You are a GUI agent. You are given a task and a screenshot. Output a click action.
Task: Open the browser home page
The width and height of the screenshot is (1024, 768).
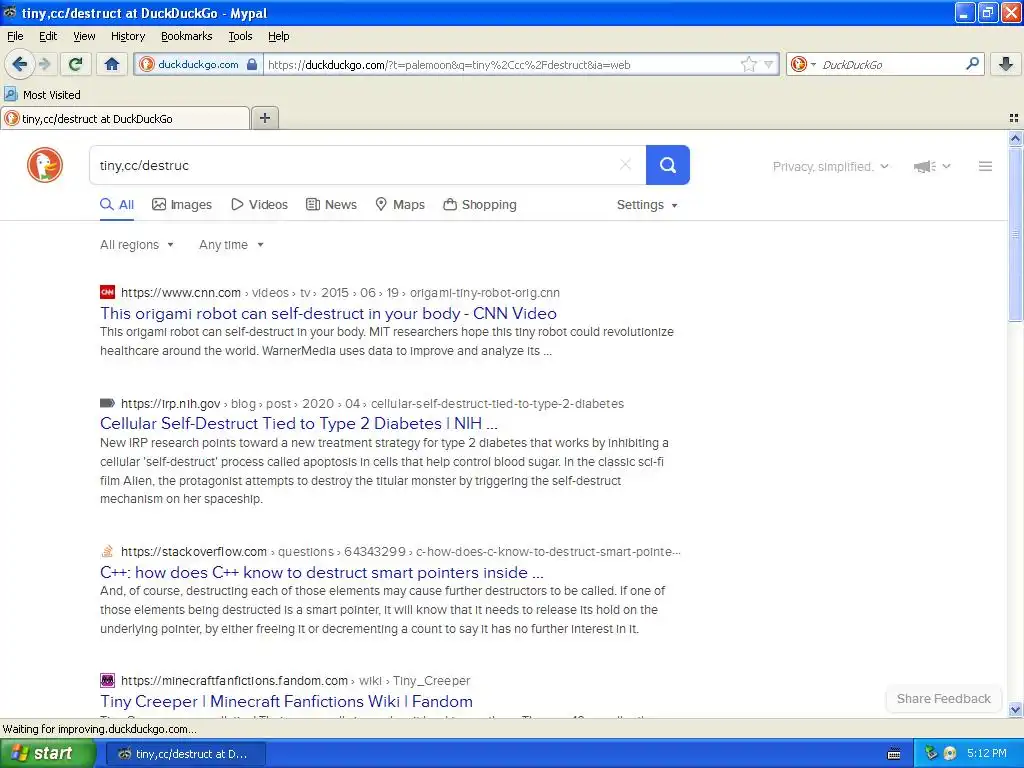(x=112, y=64)
